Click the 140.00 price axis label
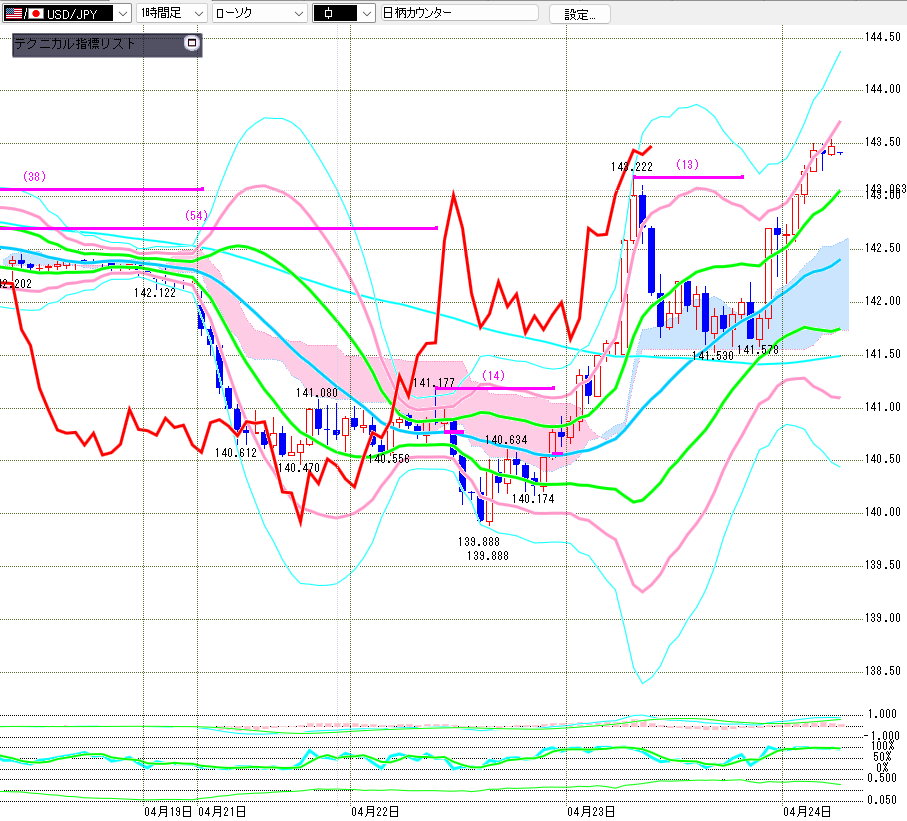This screenshot has width=907, height=821. [883, 512]
